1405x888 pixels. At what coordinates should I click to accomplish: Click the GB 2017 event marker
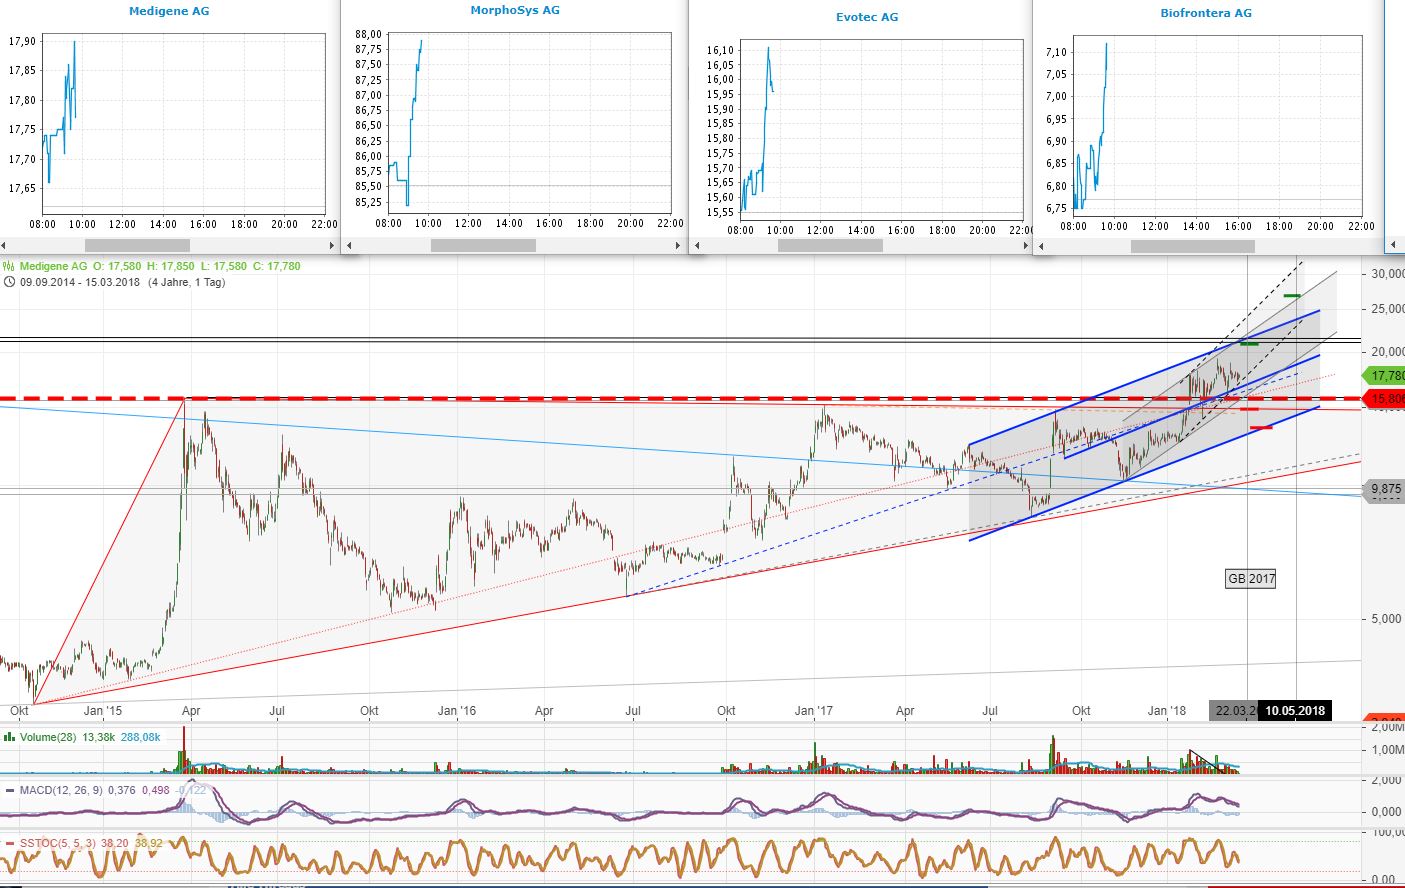tap(1250, 578)
